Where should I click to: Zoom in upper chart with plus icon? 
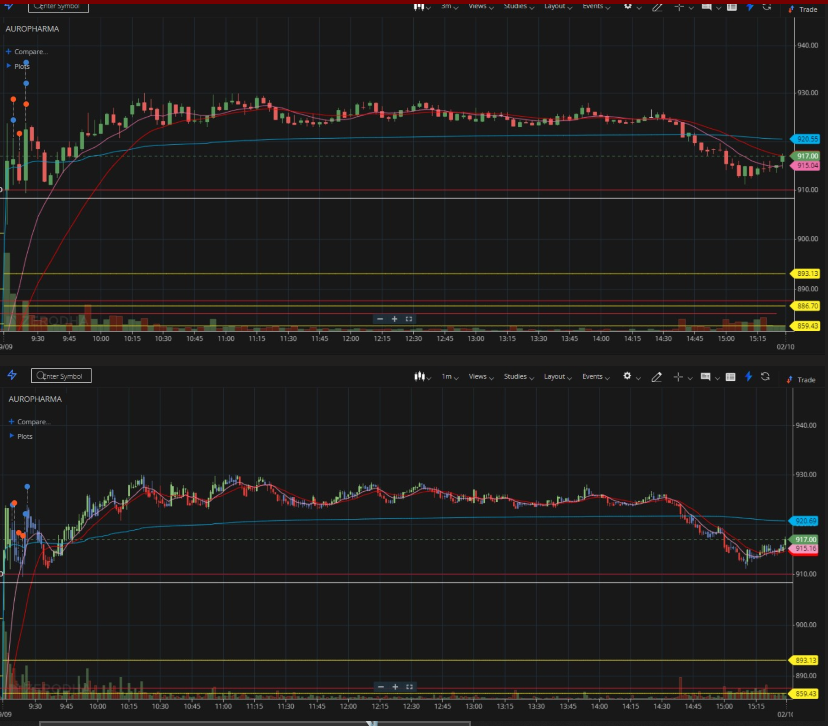[394, 319]
